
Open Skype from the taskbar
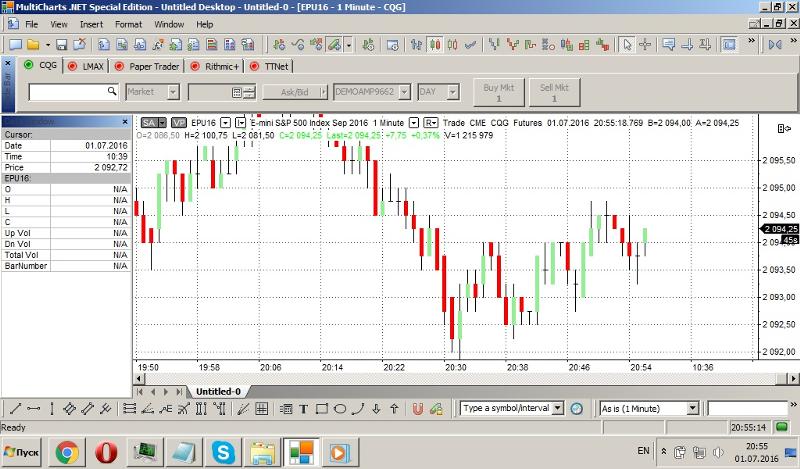click(x=222, y=453)
